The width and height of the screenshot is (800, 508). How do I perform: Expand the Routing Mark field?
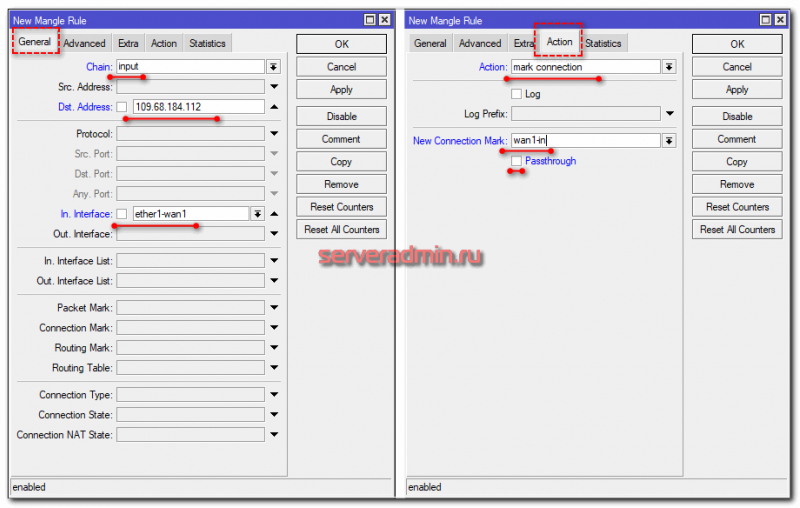tap(274, 347)
